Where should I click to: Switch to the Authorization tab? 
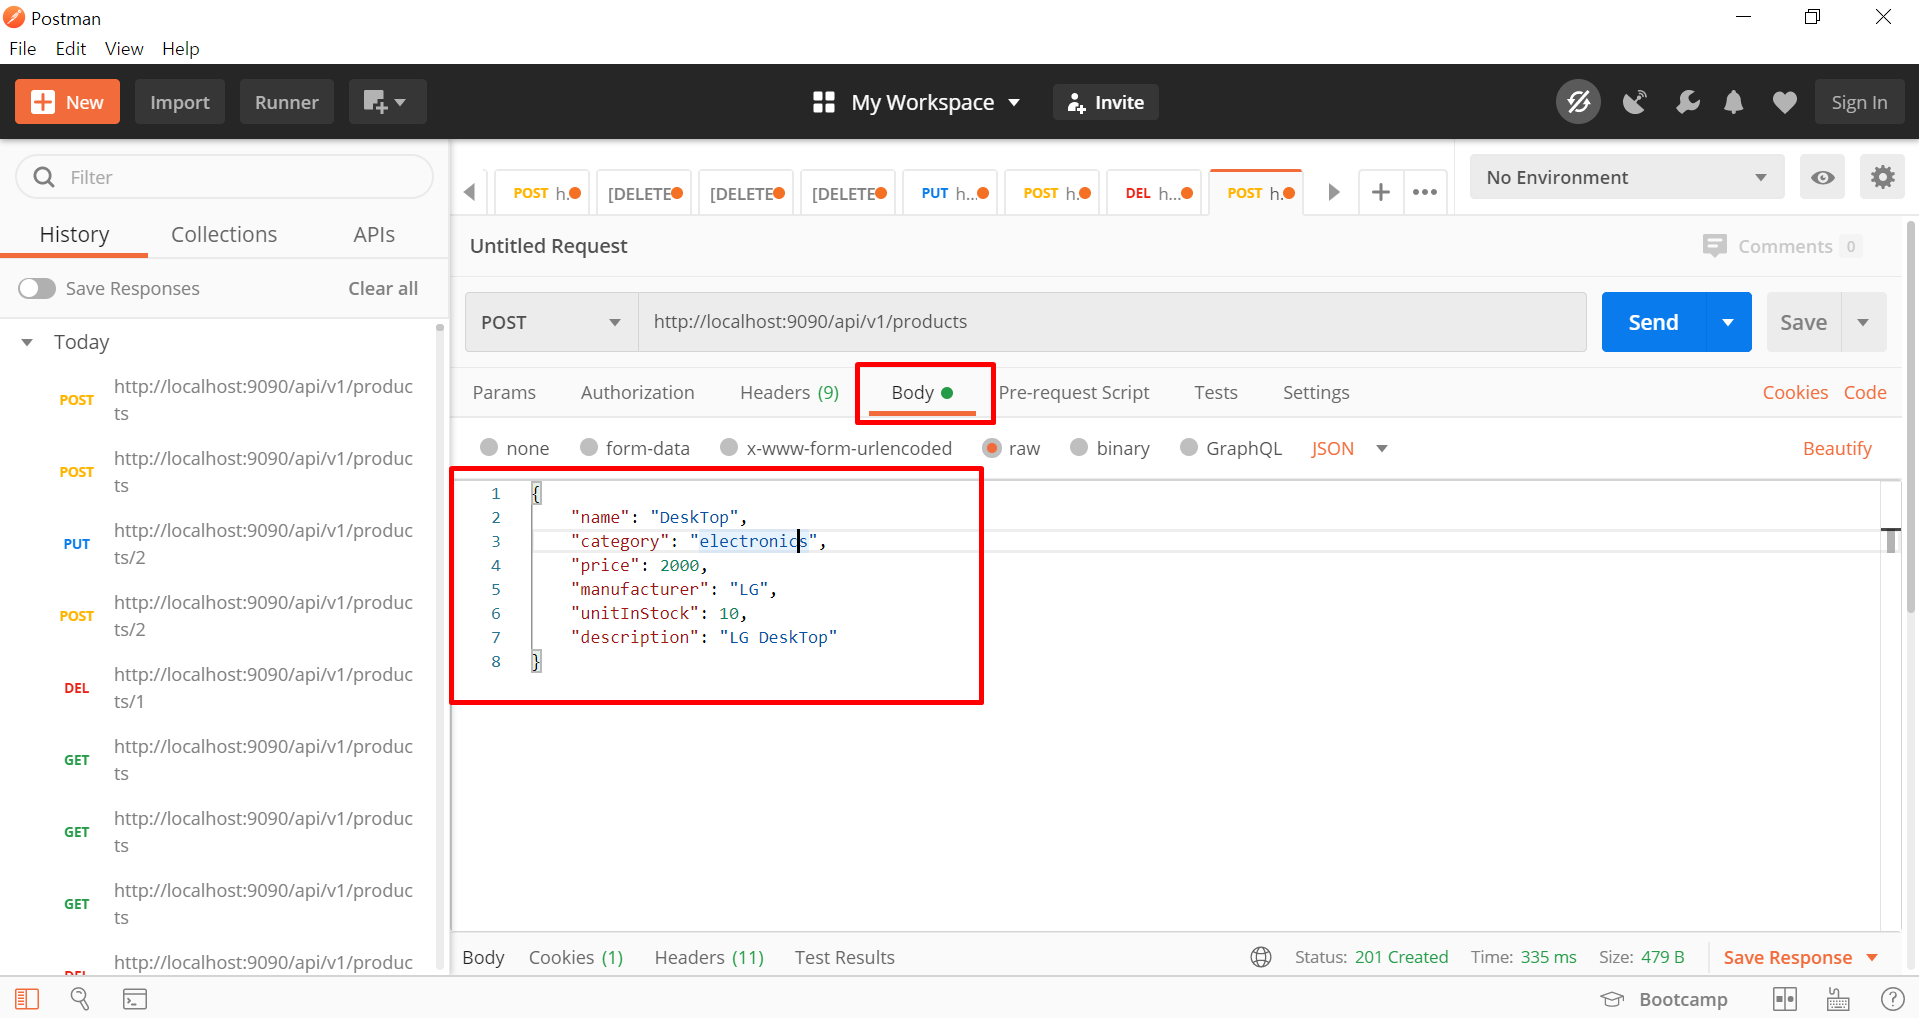click(x=637, y=392)
